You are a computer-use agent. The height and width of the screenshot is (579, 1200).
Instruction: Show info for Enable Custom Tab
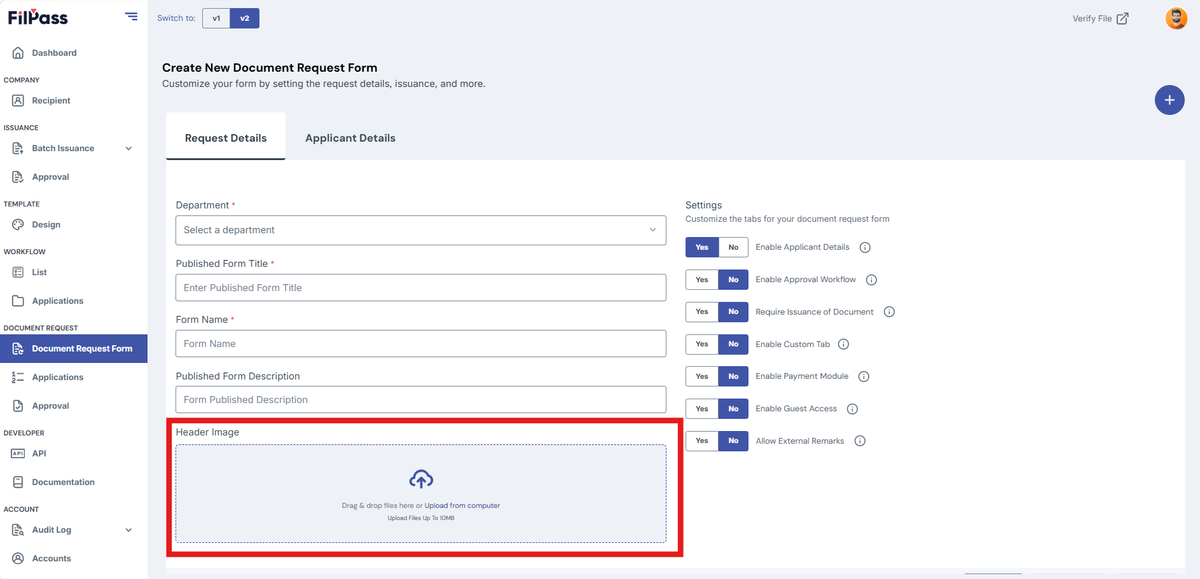[843, 344]
